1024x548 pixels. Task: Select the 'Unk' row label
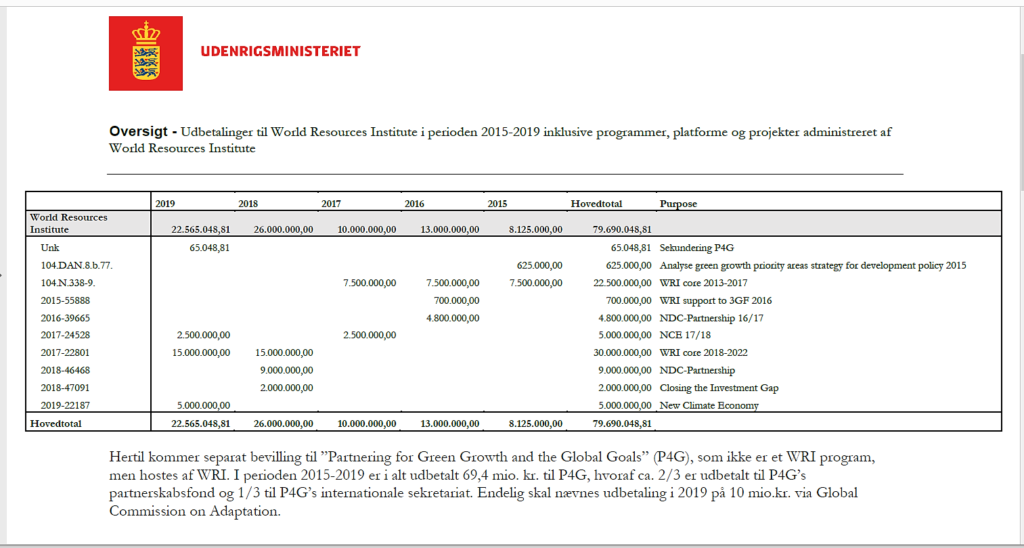tap(49, 248)
